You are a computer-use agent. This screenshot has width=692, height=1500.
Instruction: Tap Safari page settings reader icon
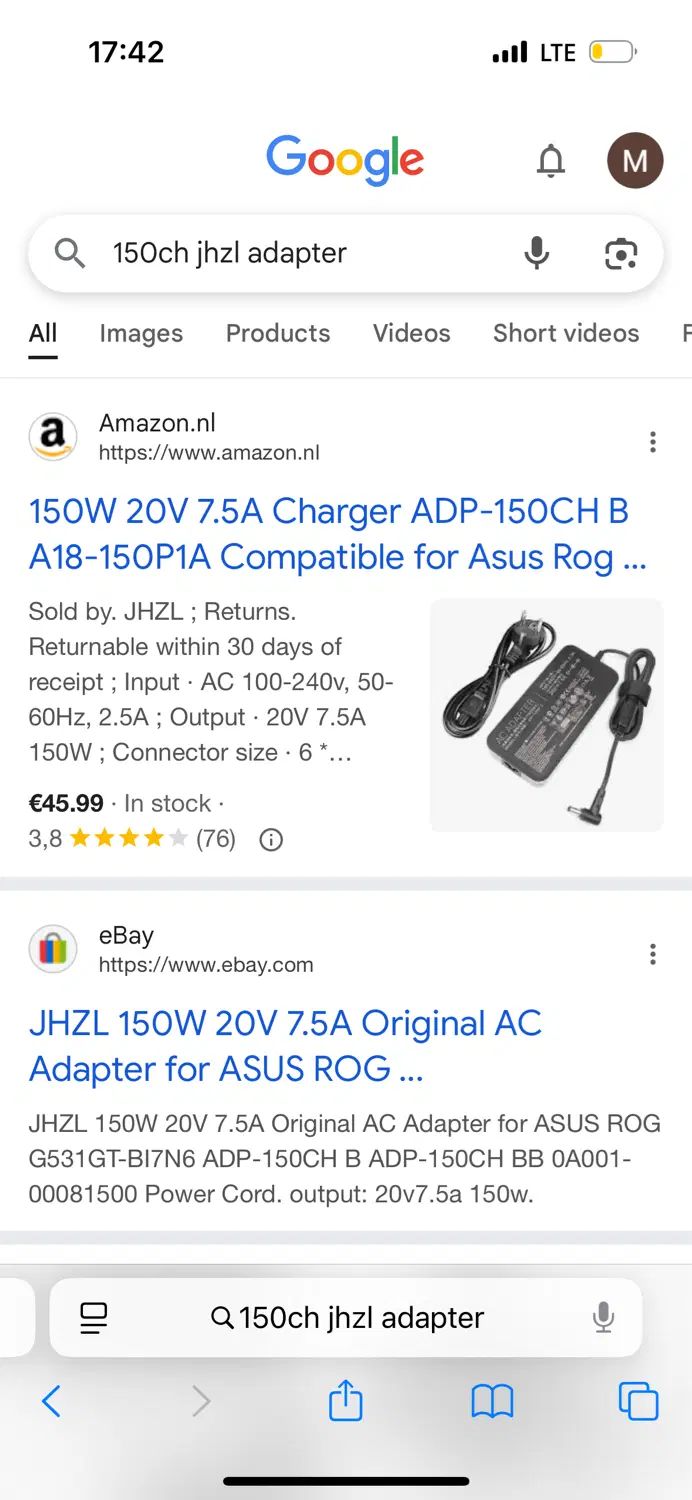94,1318
